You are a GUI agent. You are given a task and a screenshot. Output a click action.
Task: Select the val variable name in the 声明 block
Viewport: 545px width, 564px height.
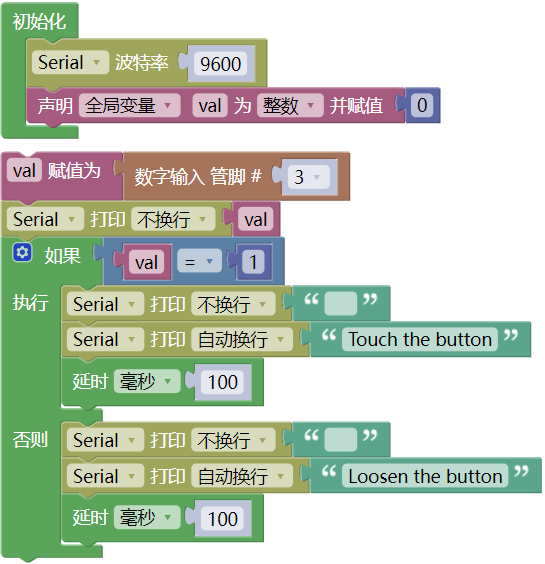pos(210,105)
